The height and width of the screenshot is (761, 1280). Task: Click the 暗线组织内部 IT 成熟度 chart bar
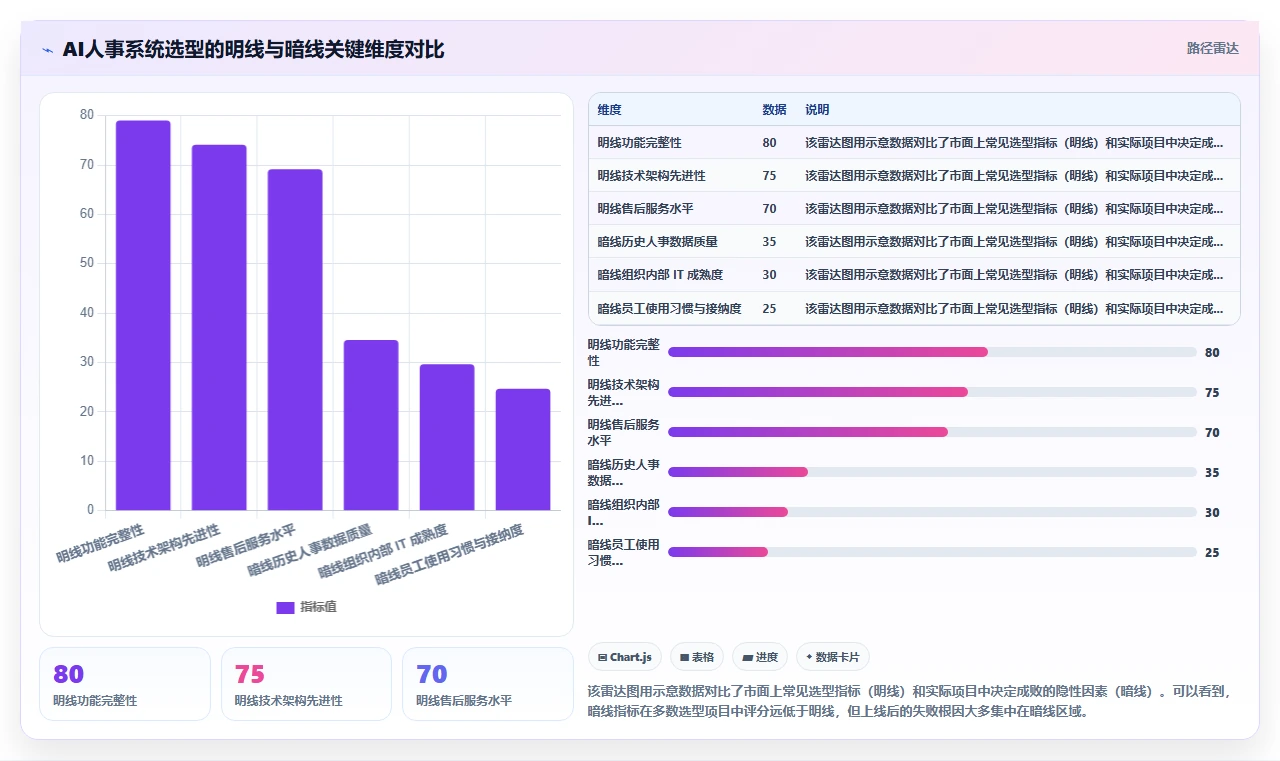click(447, 437)
